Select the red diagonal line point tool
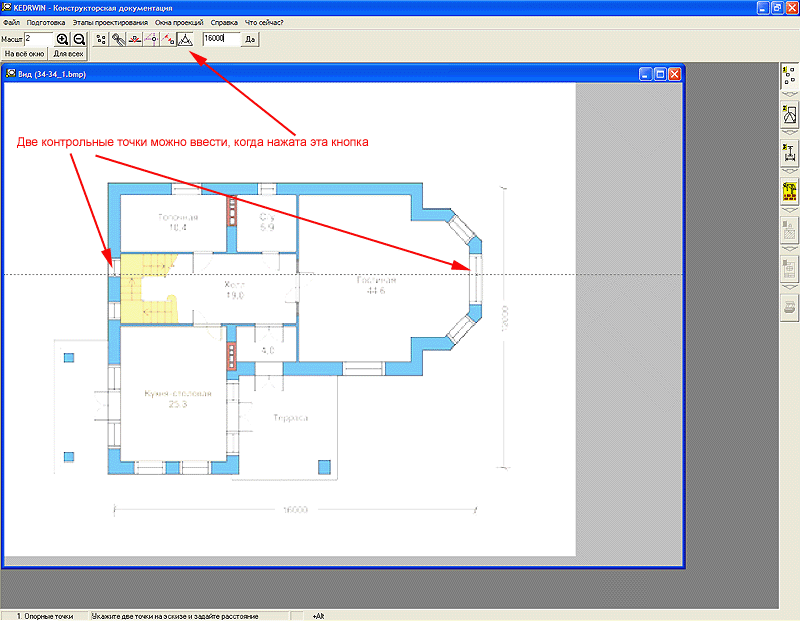Viewport: 800px width, 621px height. [168, 39]
